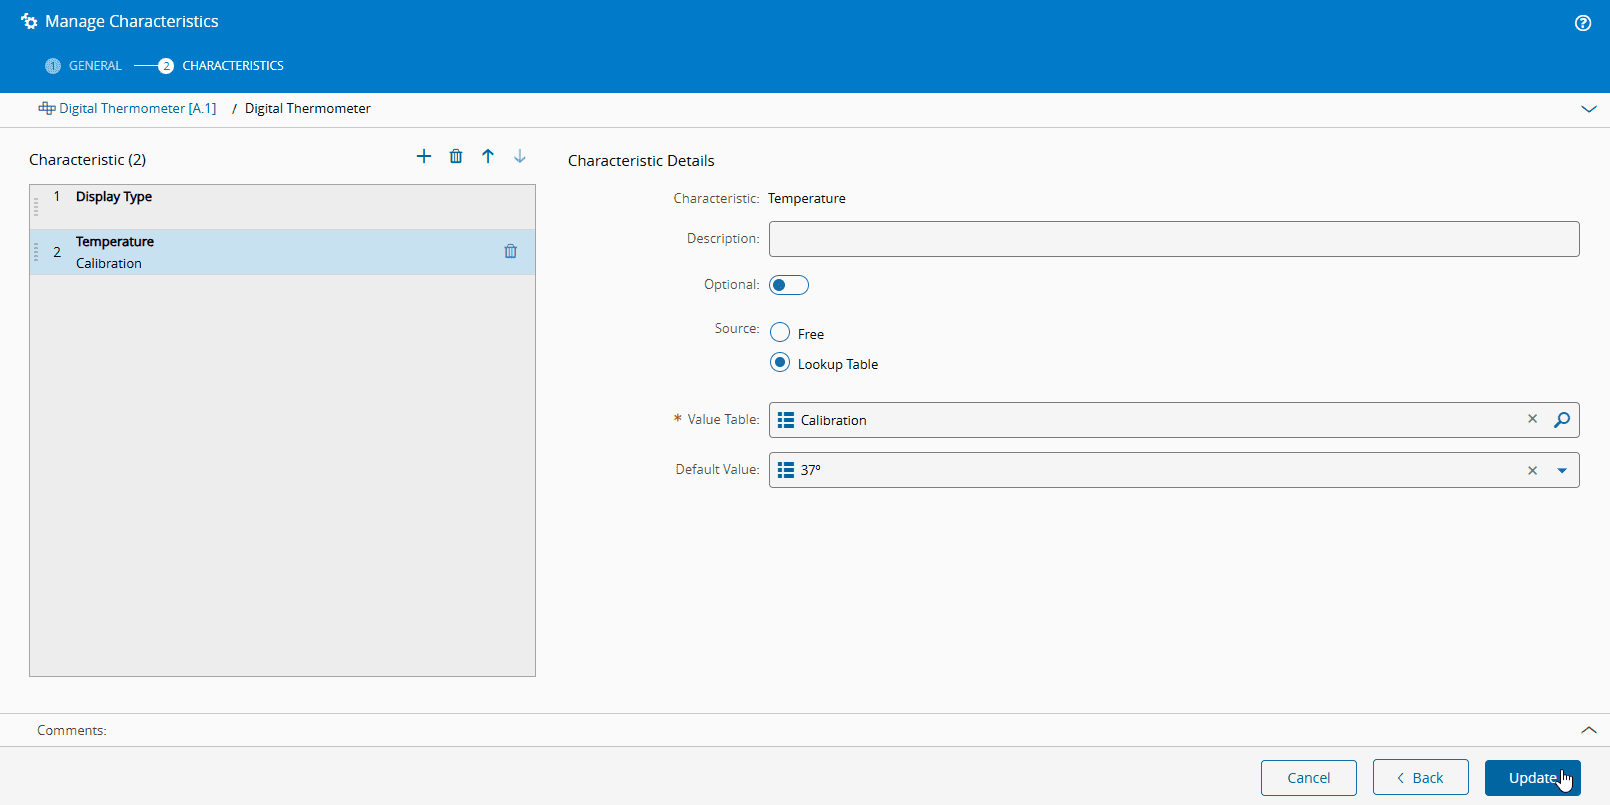Toggle the Optional switch
The image size is (1610, 805).
[x=788, y=285]
